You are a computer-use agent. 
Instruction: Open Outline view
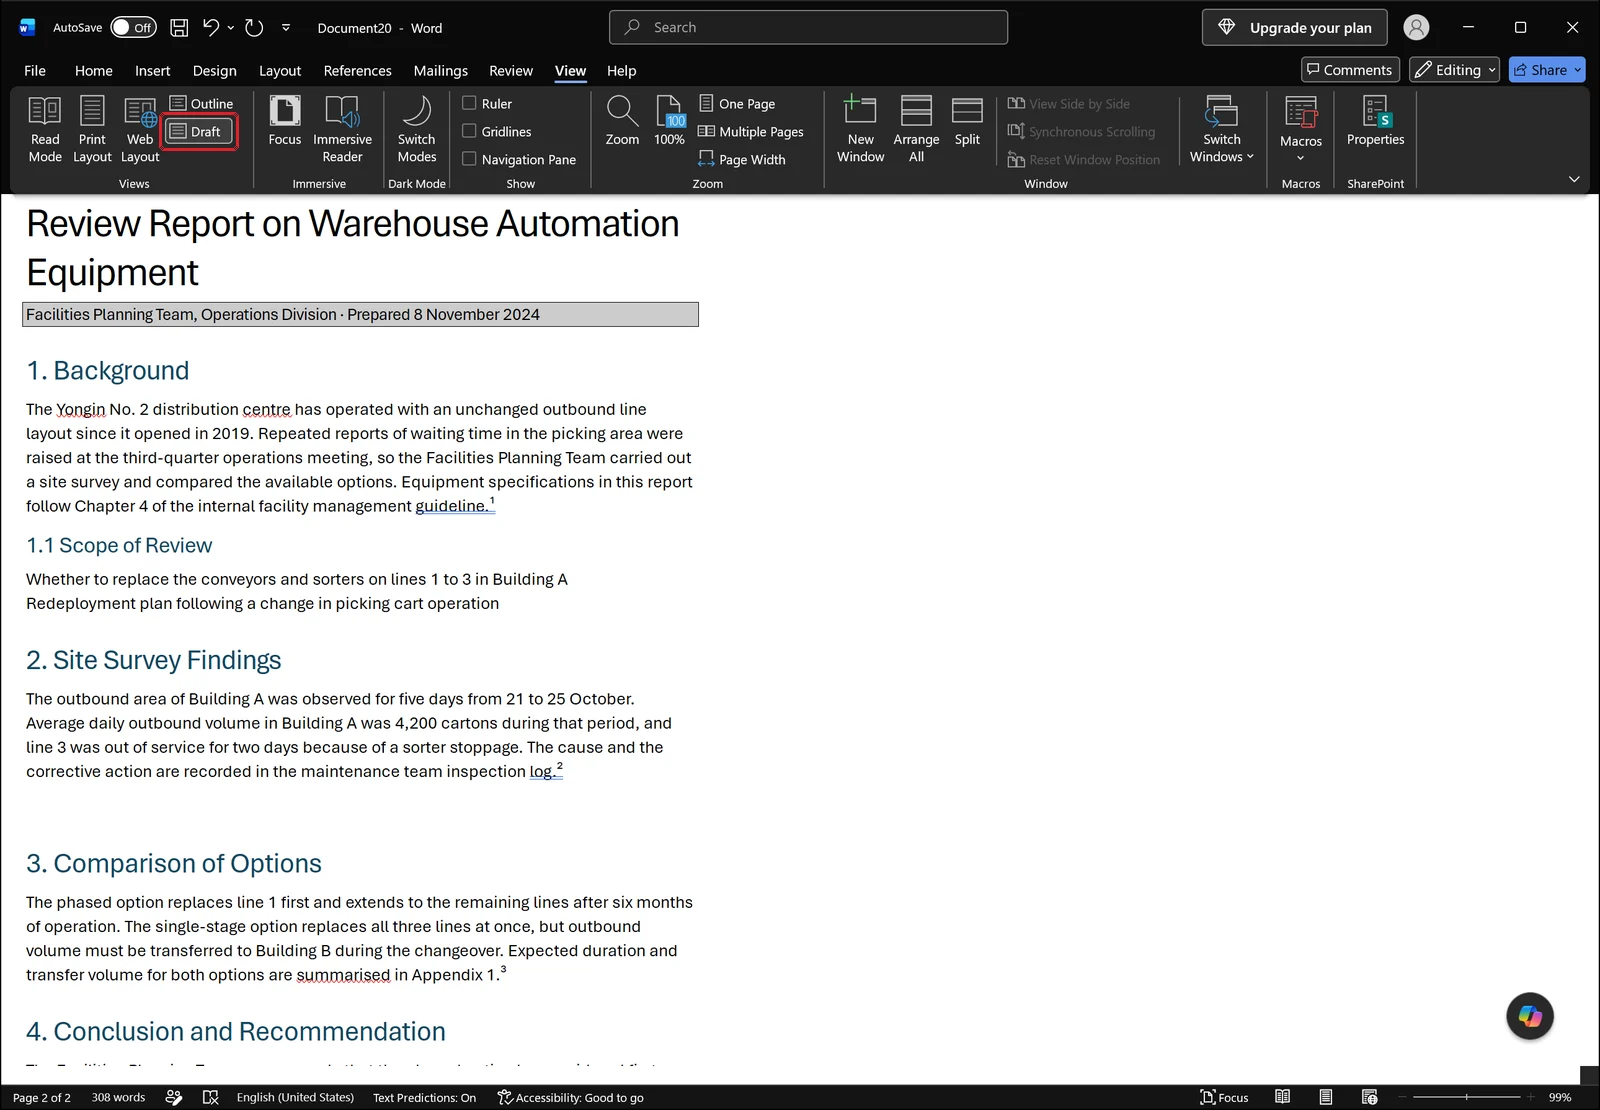point(201,103)
